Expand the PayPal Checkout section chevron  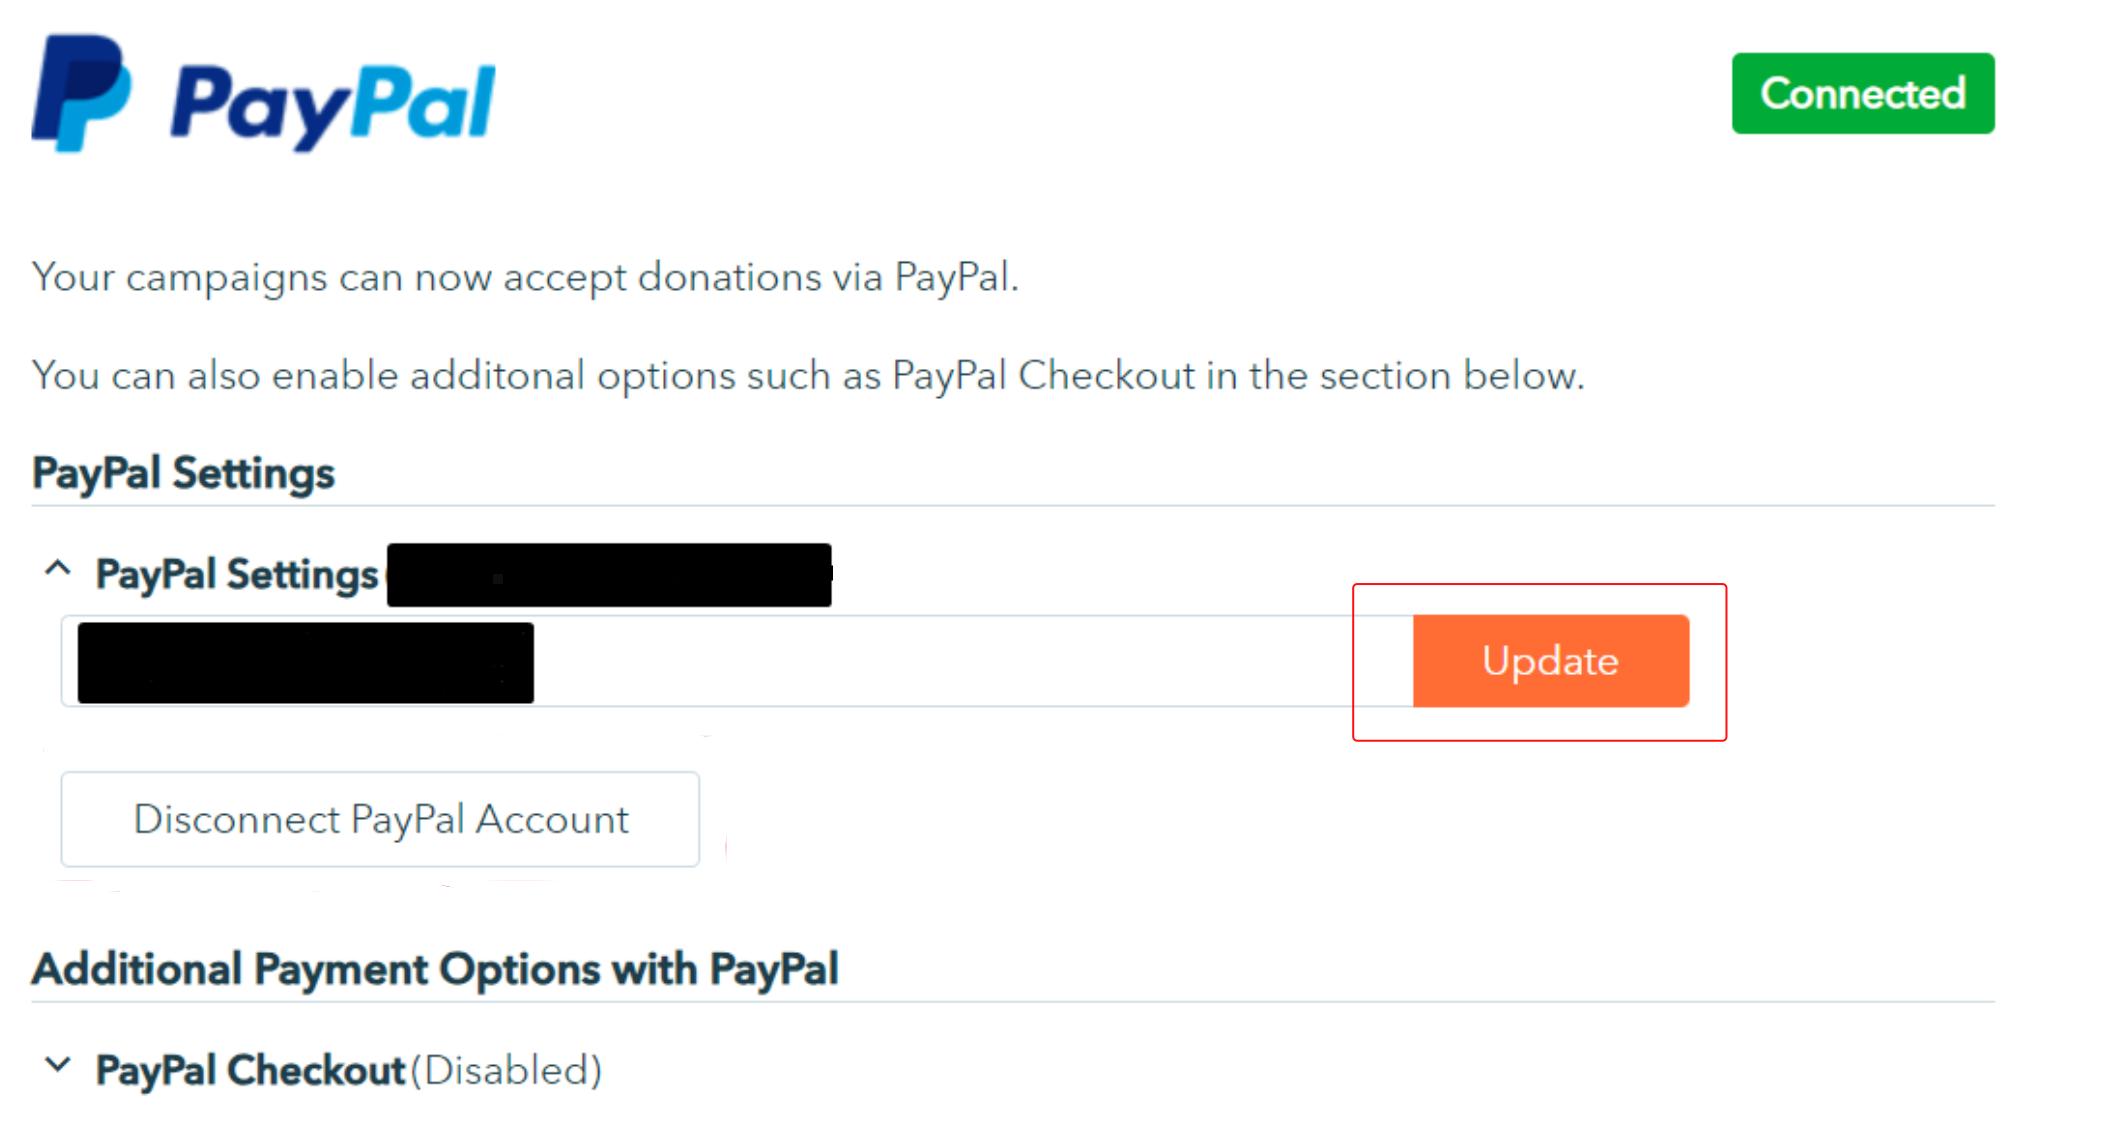coord(58,1066)
